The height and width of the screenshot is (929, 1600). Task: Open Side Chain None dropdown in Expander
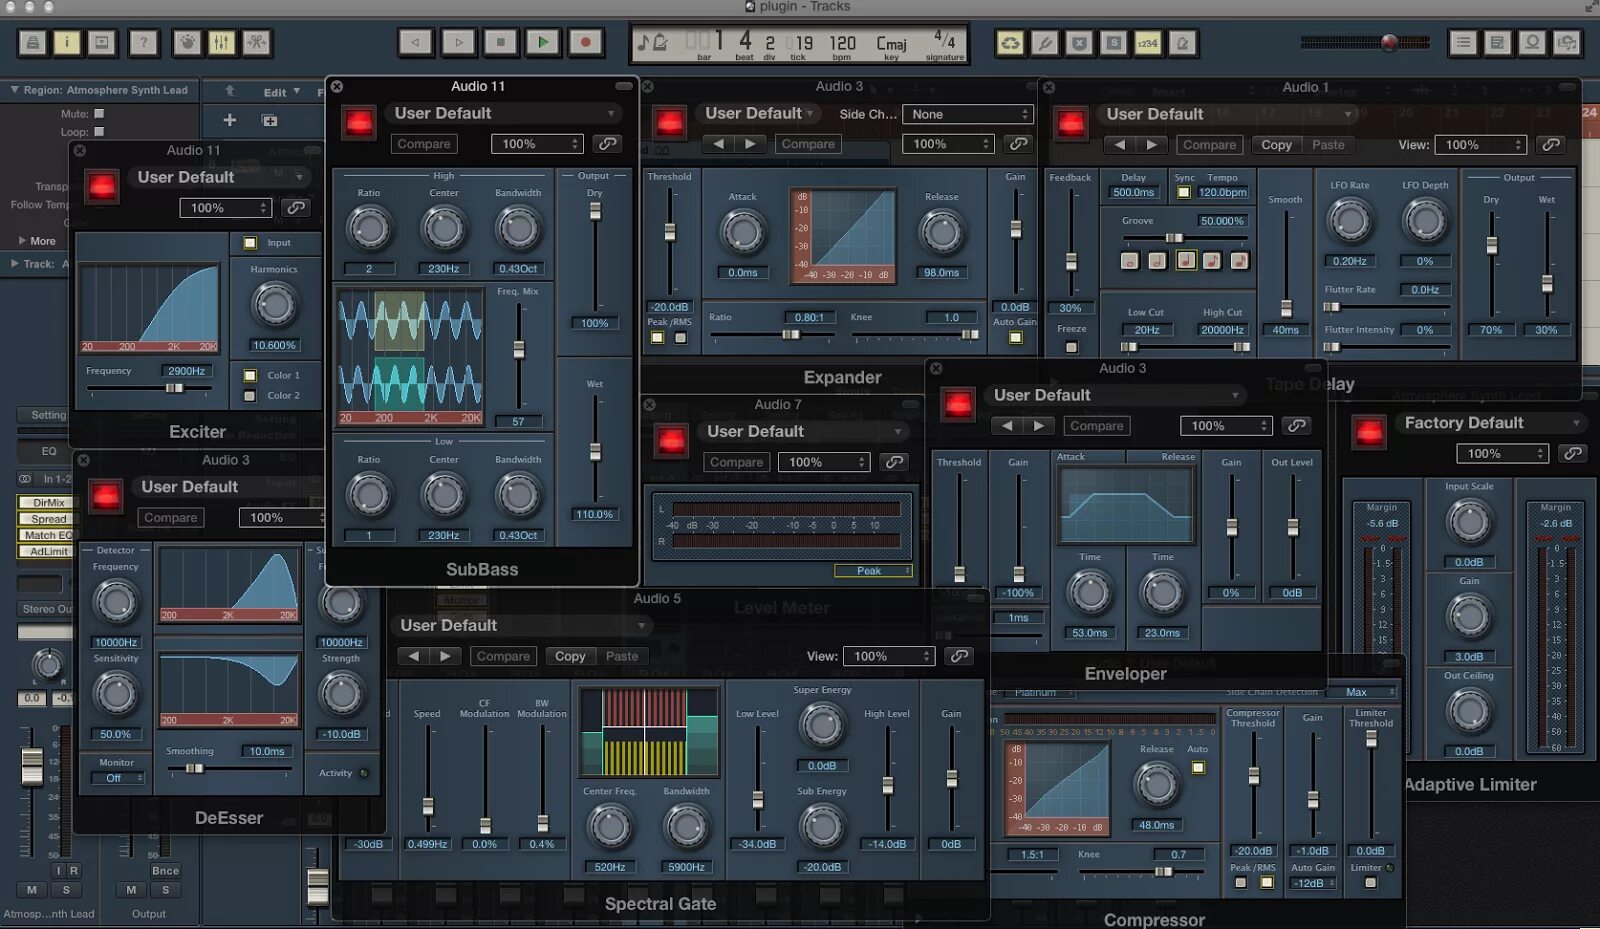(967, 114)
